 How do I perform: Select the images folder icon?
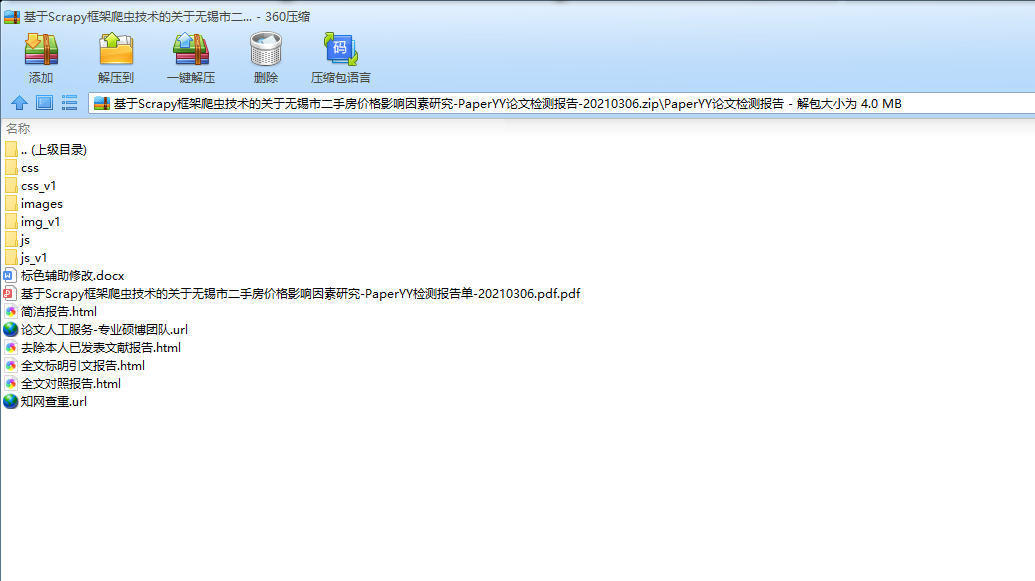11,203
